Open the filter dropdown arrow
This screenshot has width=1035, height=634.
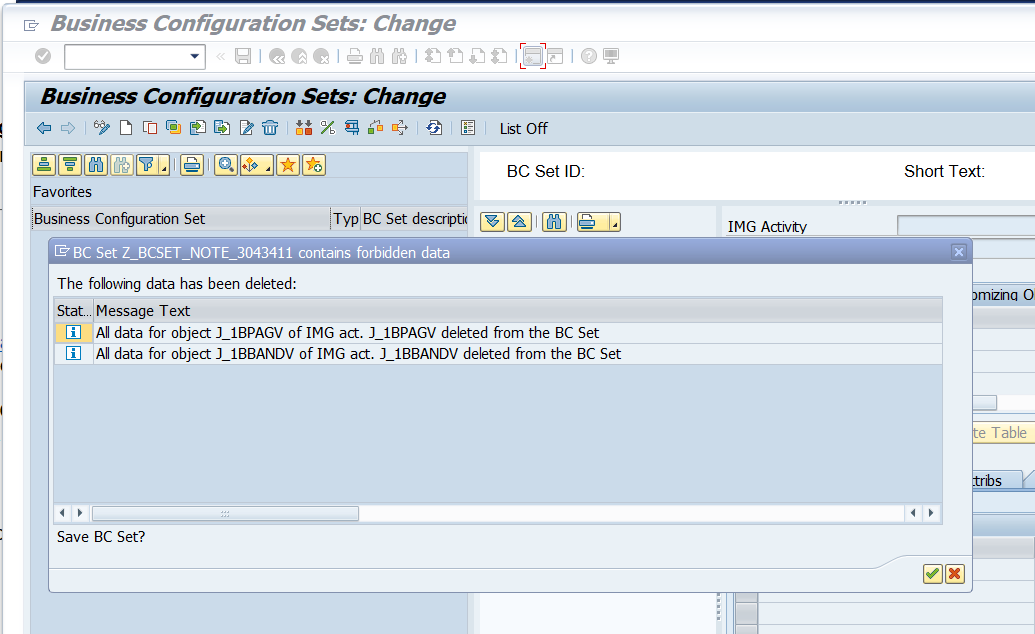[164, 165]
